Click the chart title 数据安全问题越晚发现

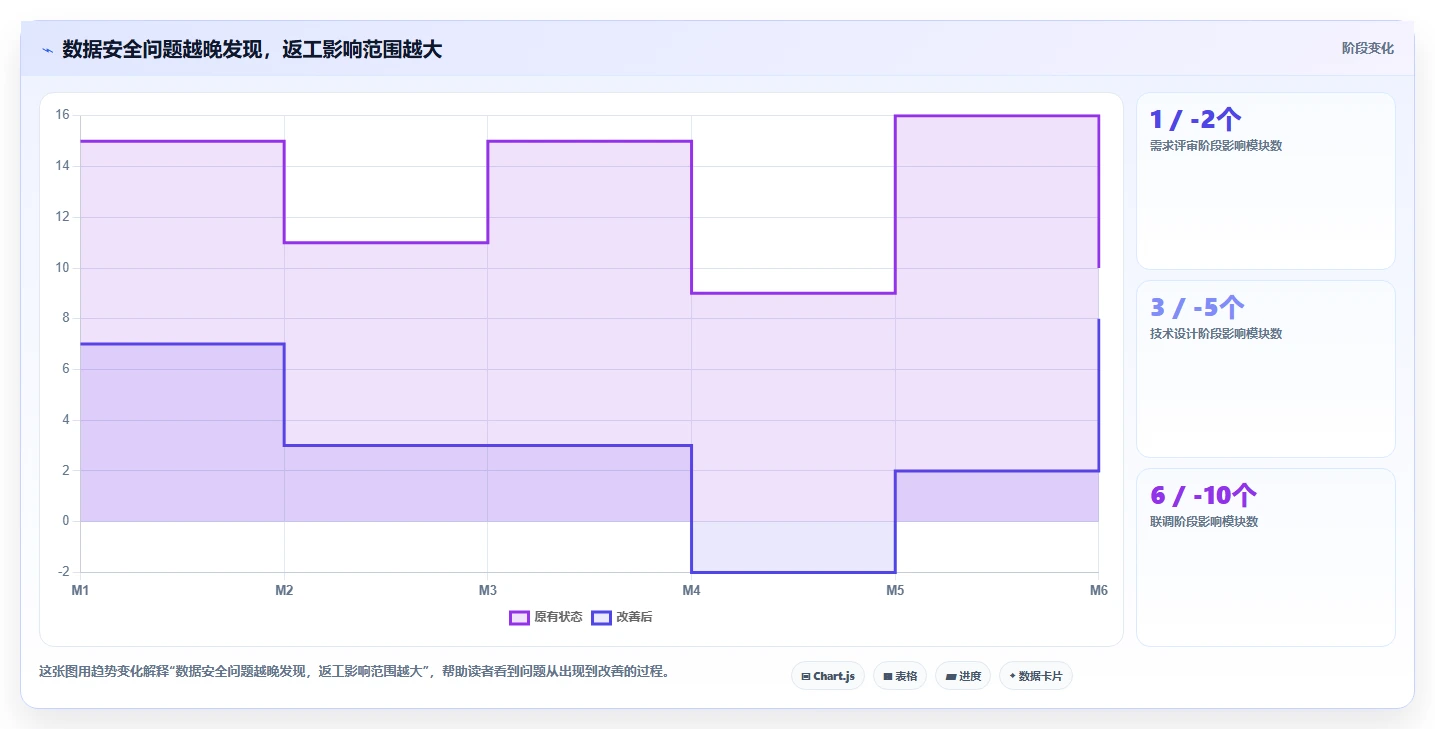(x=252, y=49)
